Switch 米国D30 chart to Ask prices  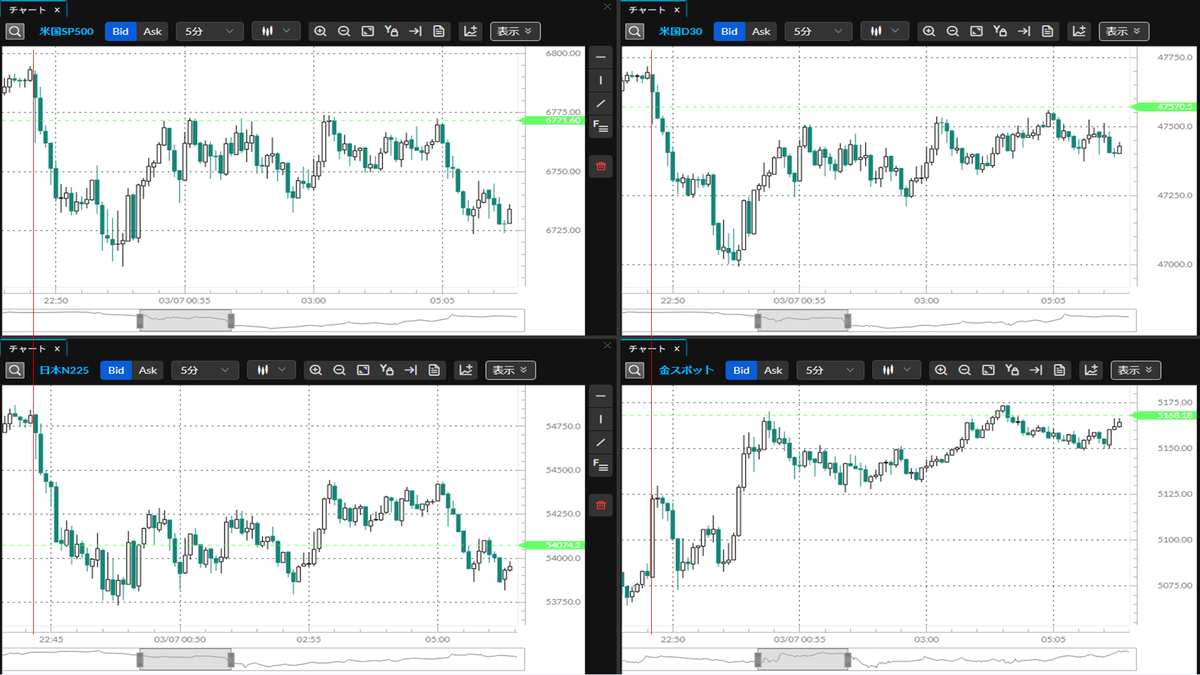click(761, 31)
